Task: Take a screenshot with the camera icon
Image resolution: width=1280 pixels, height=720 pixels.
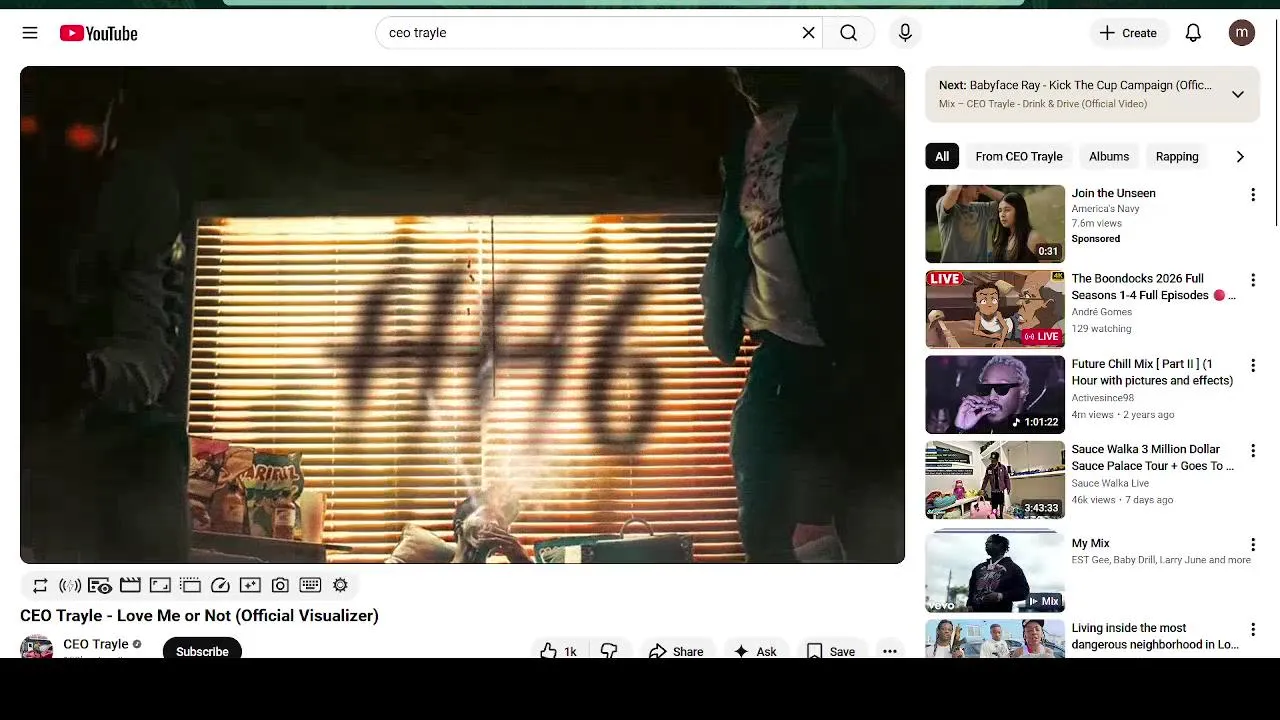Action: point(280,585)
